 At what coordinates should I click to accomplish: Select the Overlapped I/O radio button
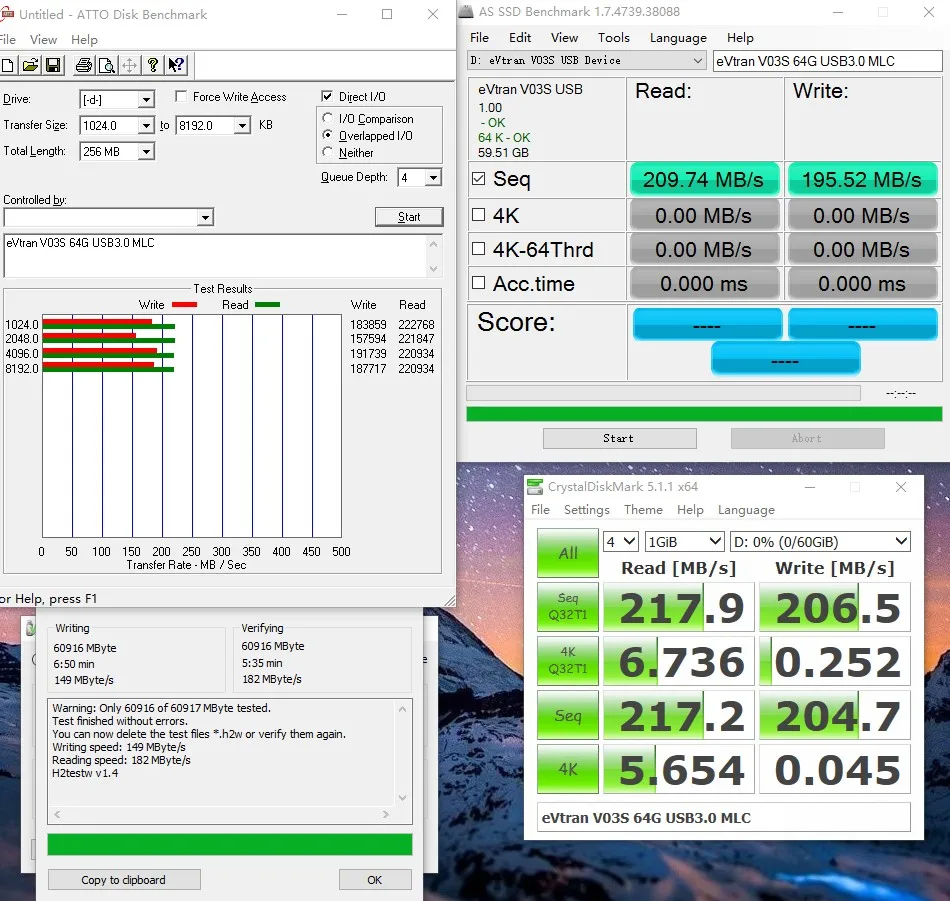(328, 135)
